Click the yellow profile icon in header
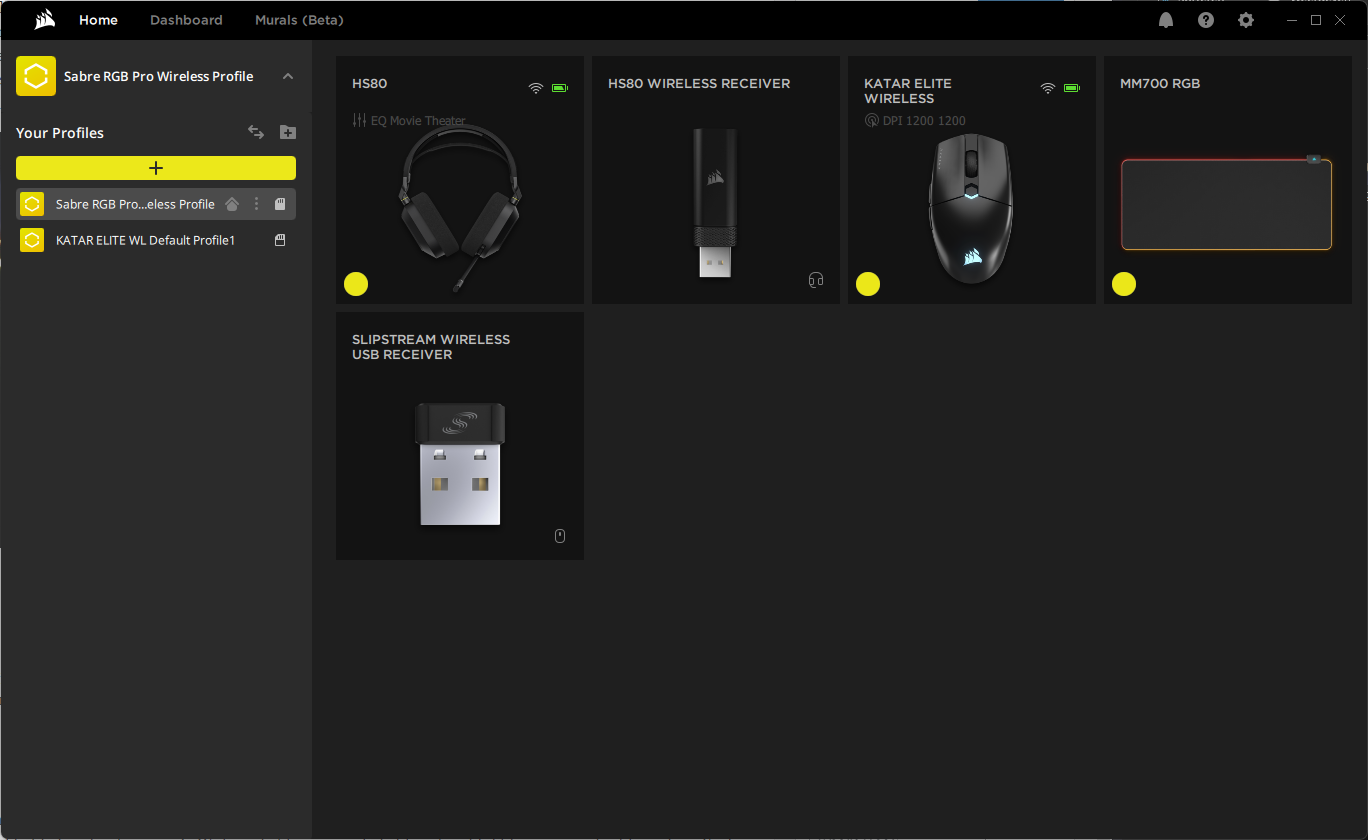The image size is (1368, 840). click(x=36, y=76)
